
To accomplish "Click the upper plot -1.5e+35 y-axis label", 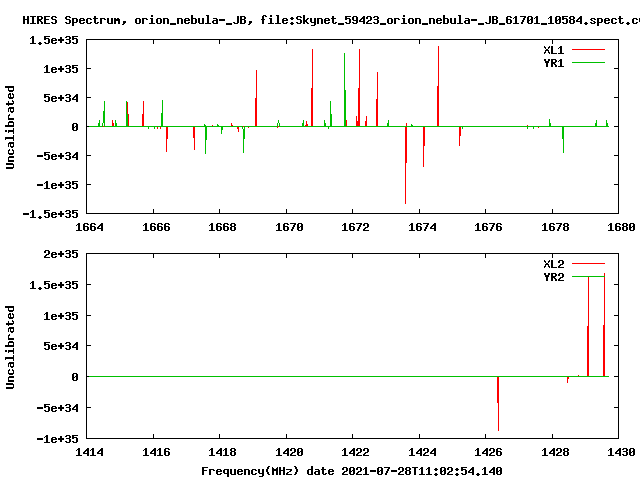I will (x=50, y=214).
